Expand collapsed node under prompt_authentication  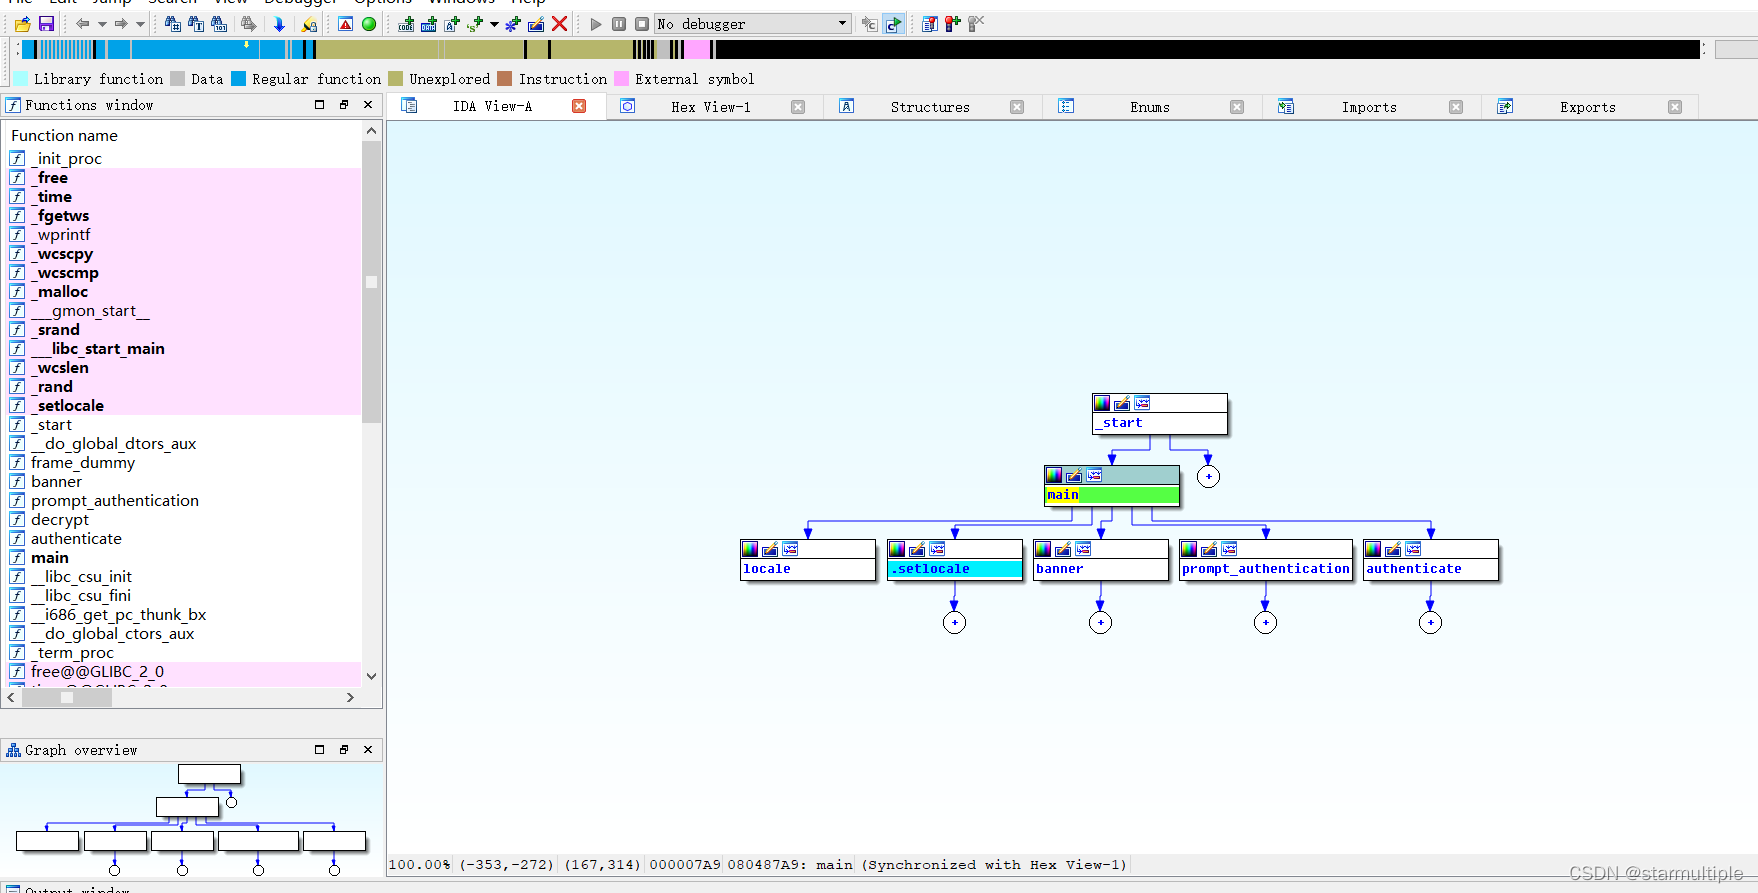coord(1266,622)
